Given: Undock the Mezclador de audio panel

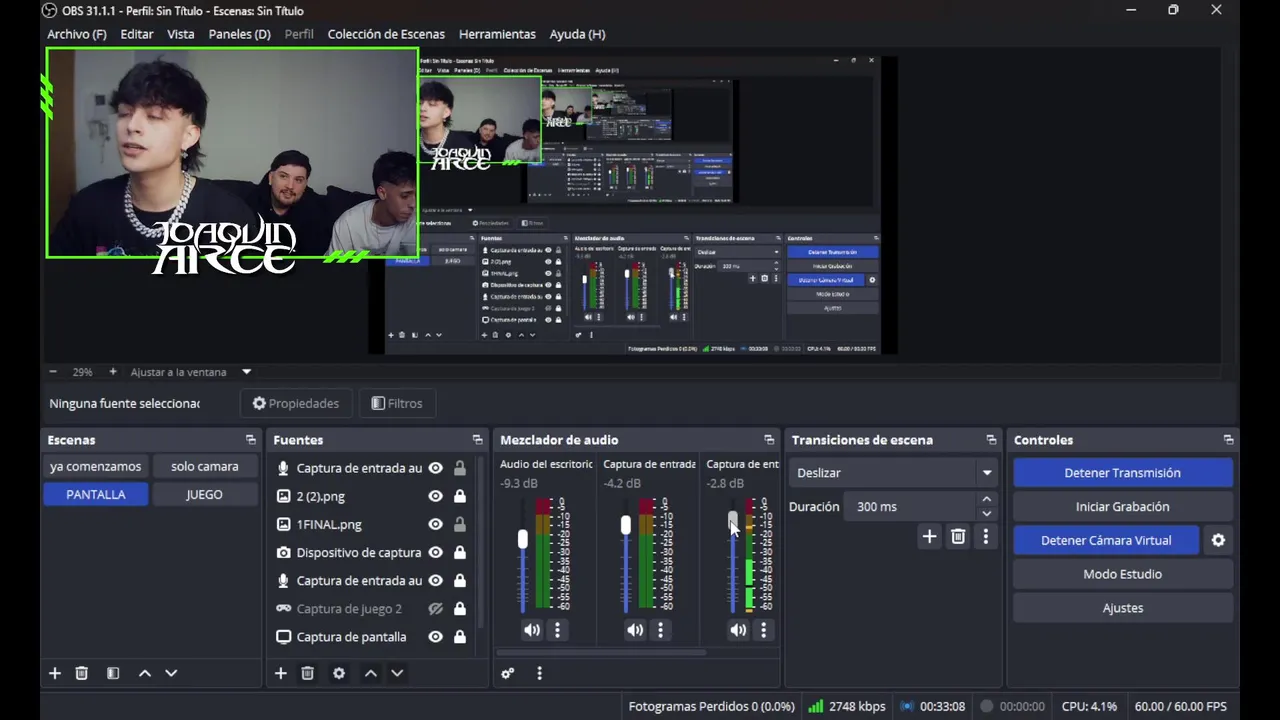Looking at the screenshot, I should pyautogui.click(x=769, y=440).
